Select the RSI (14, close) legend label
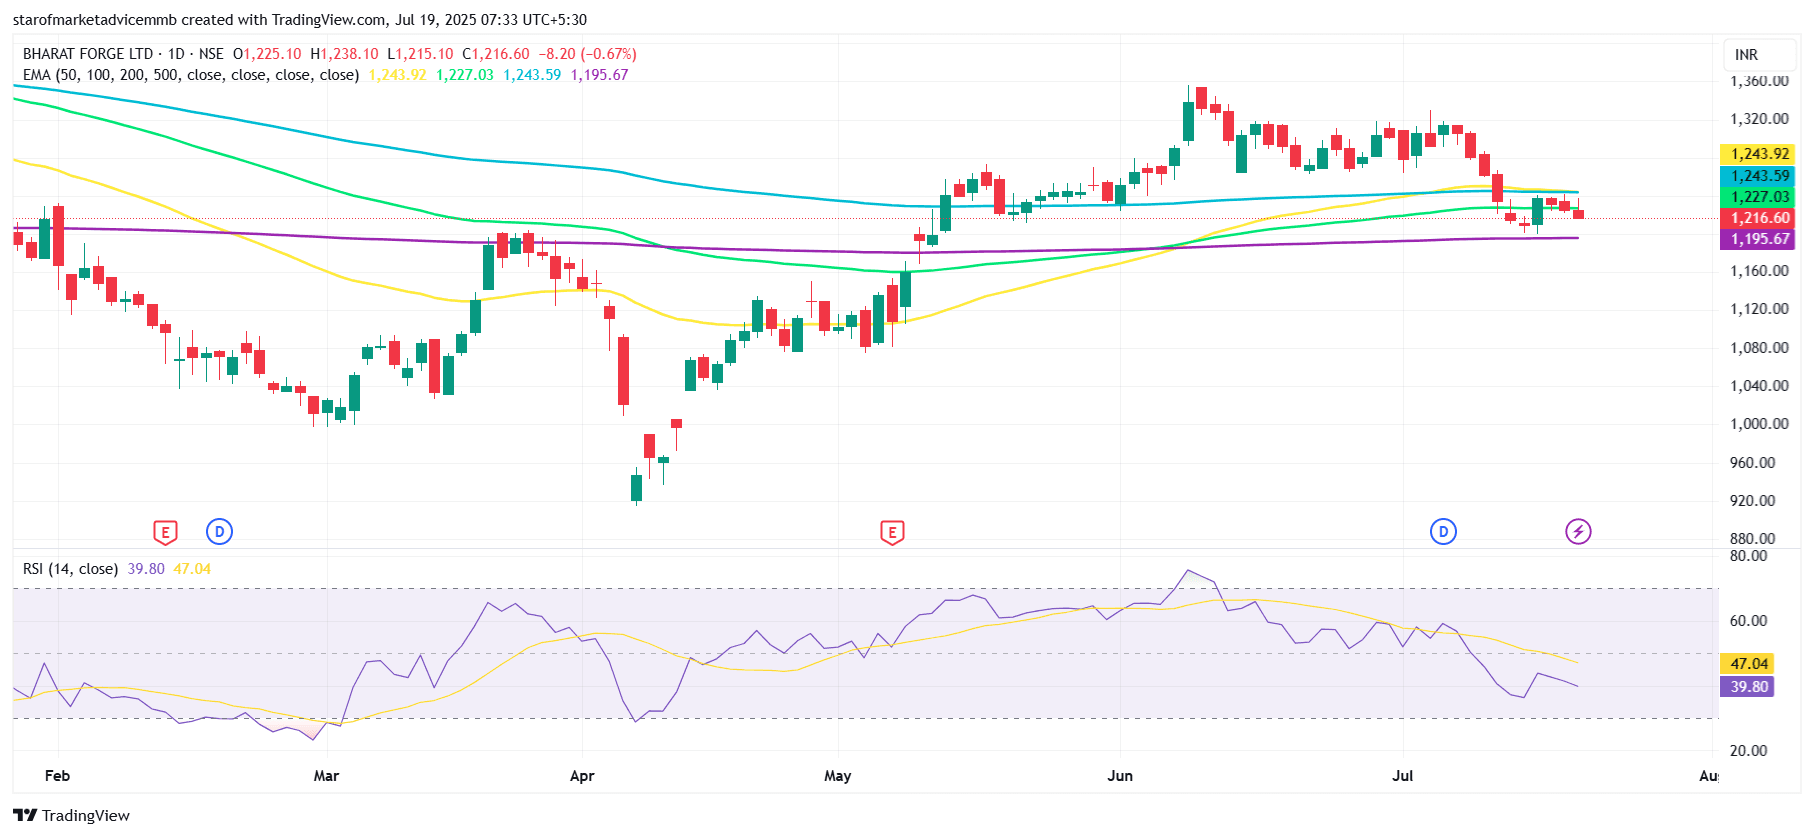1814x837 pixels. [70, 569]
